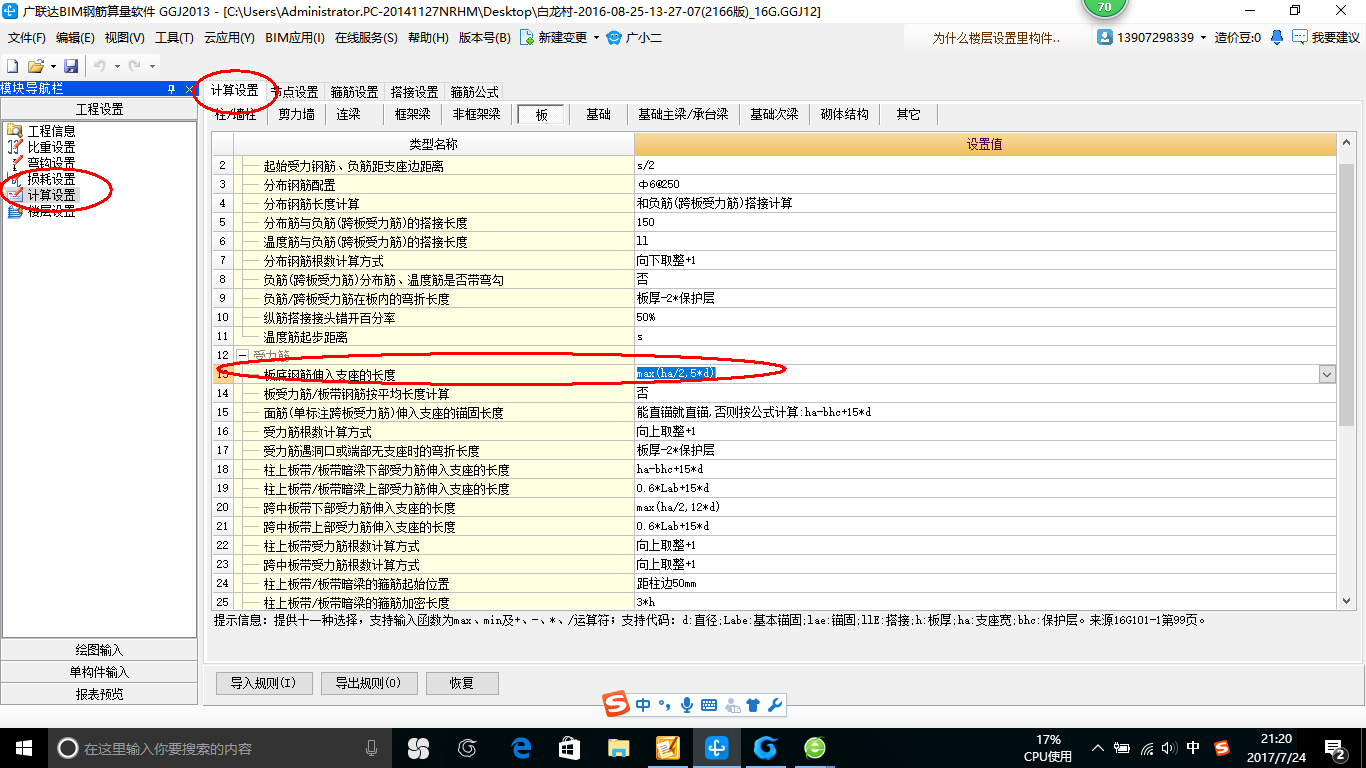Screen dimensions: 1366x768
Task: Click the 为什么楼层设置里构件 tip link
Action: pyautogui.click(x=996, y=38)
